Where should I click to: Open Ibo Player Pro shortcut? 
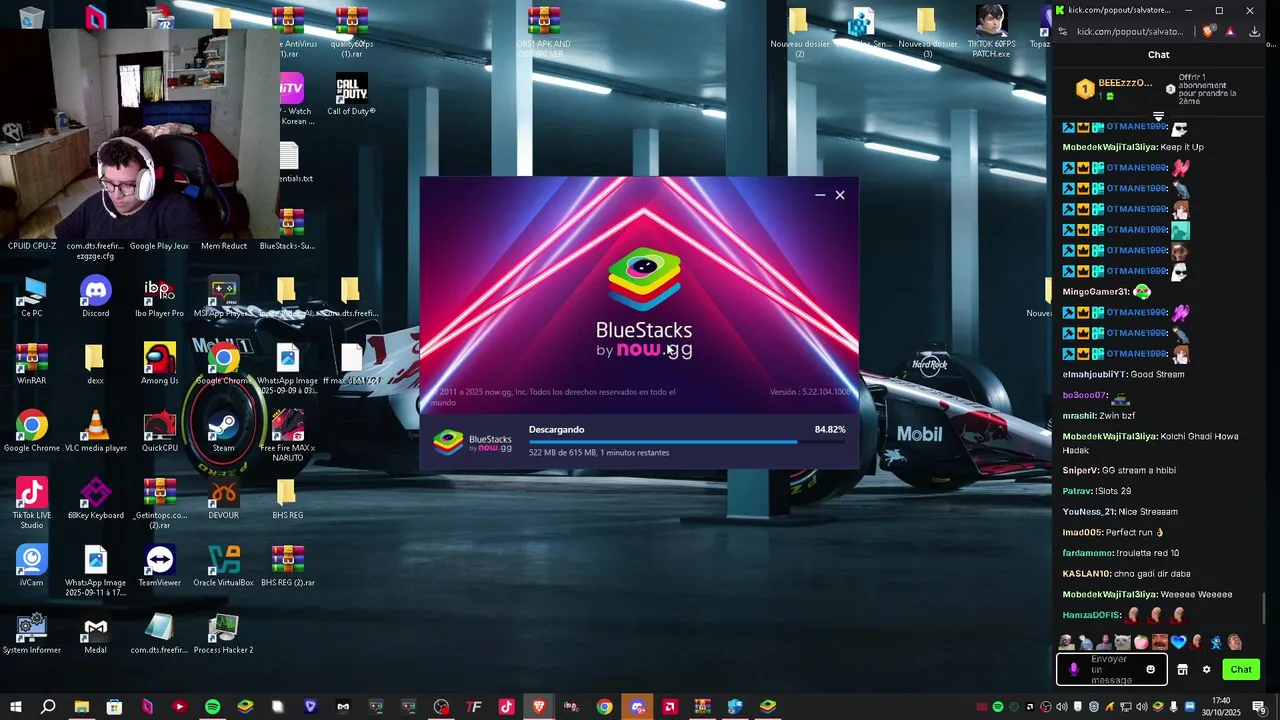pos(160,297)
